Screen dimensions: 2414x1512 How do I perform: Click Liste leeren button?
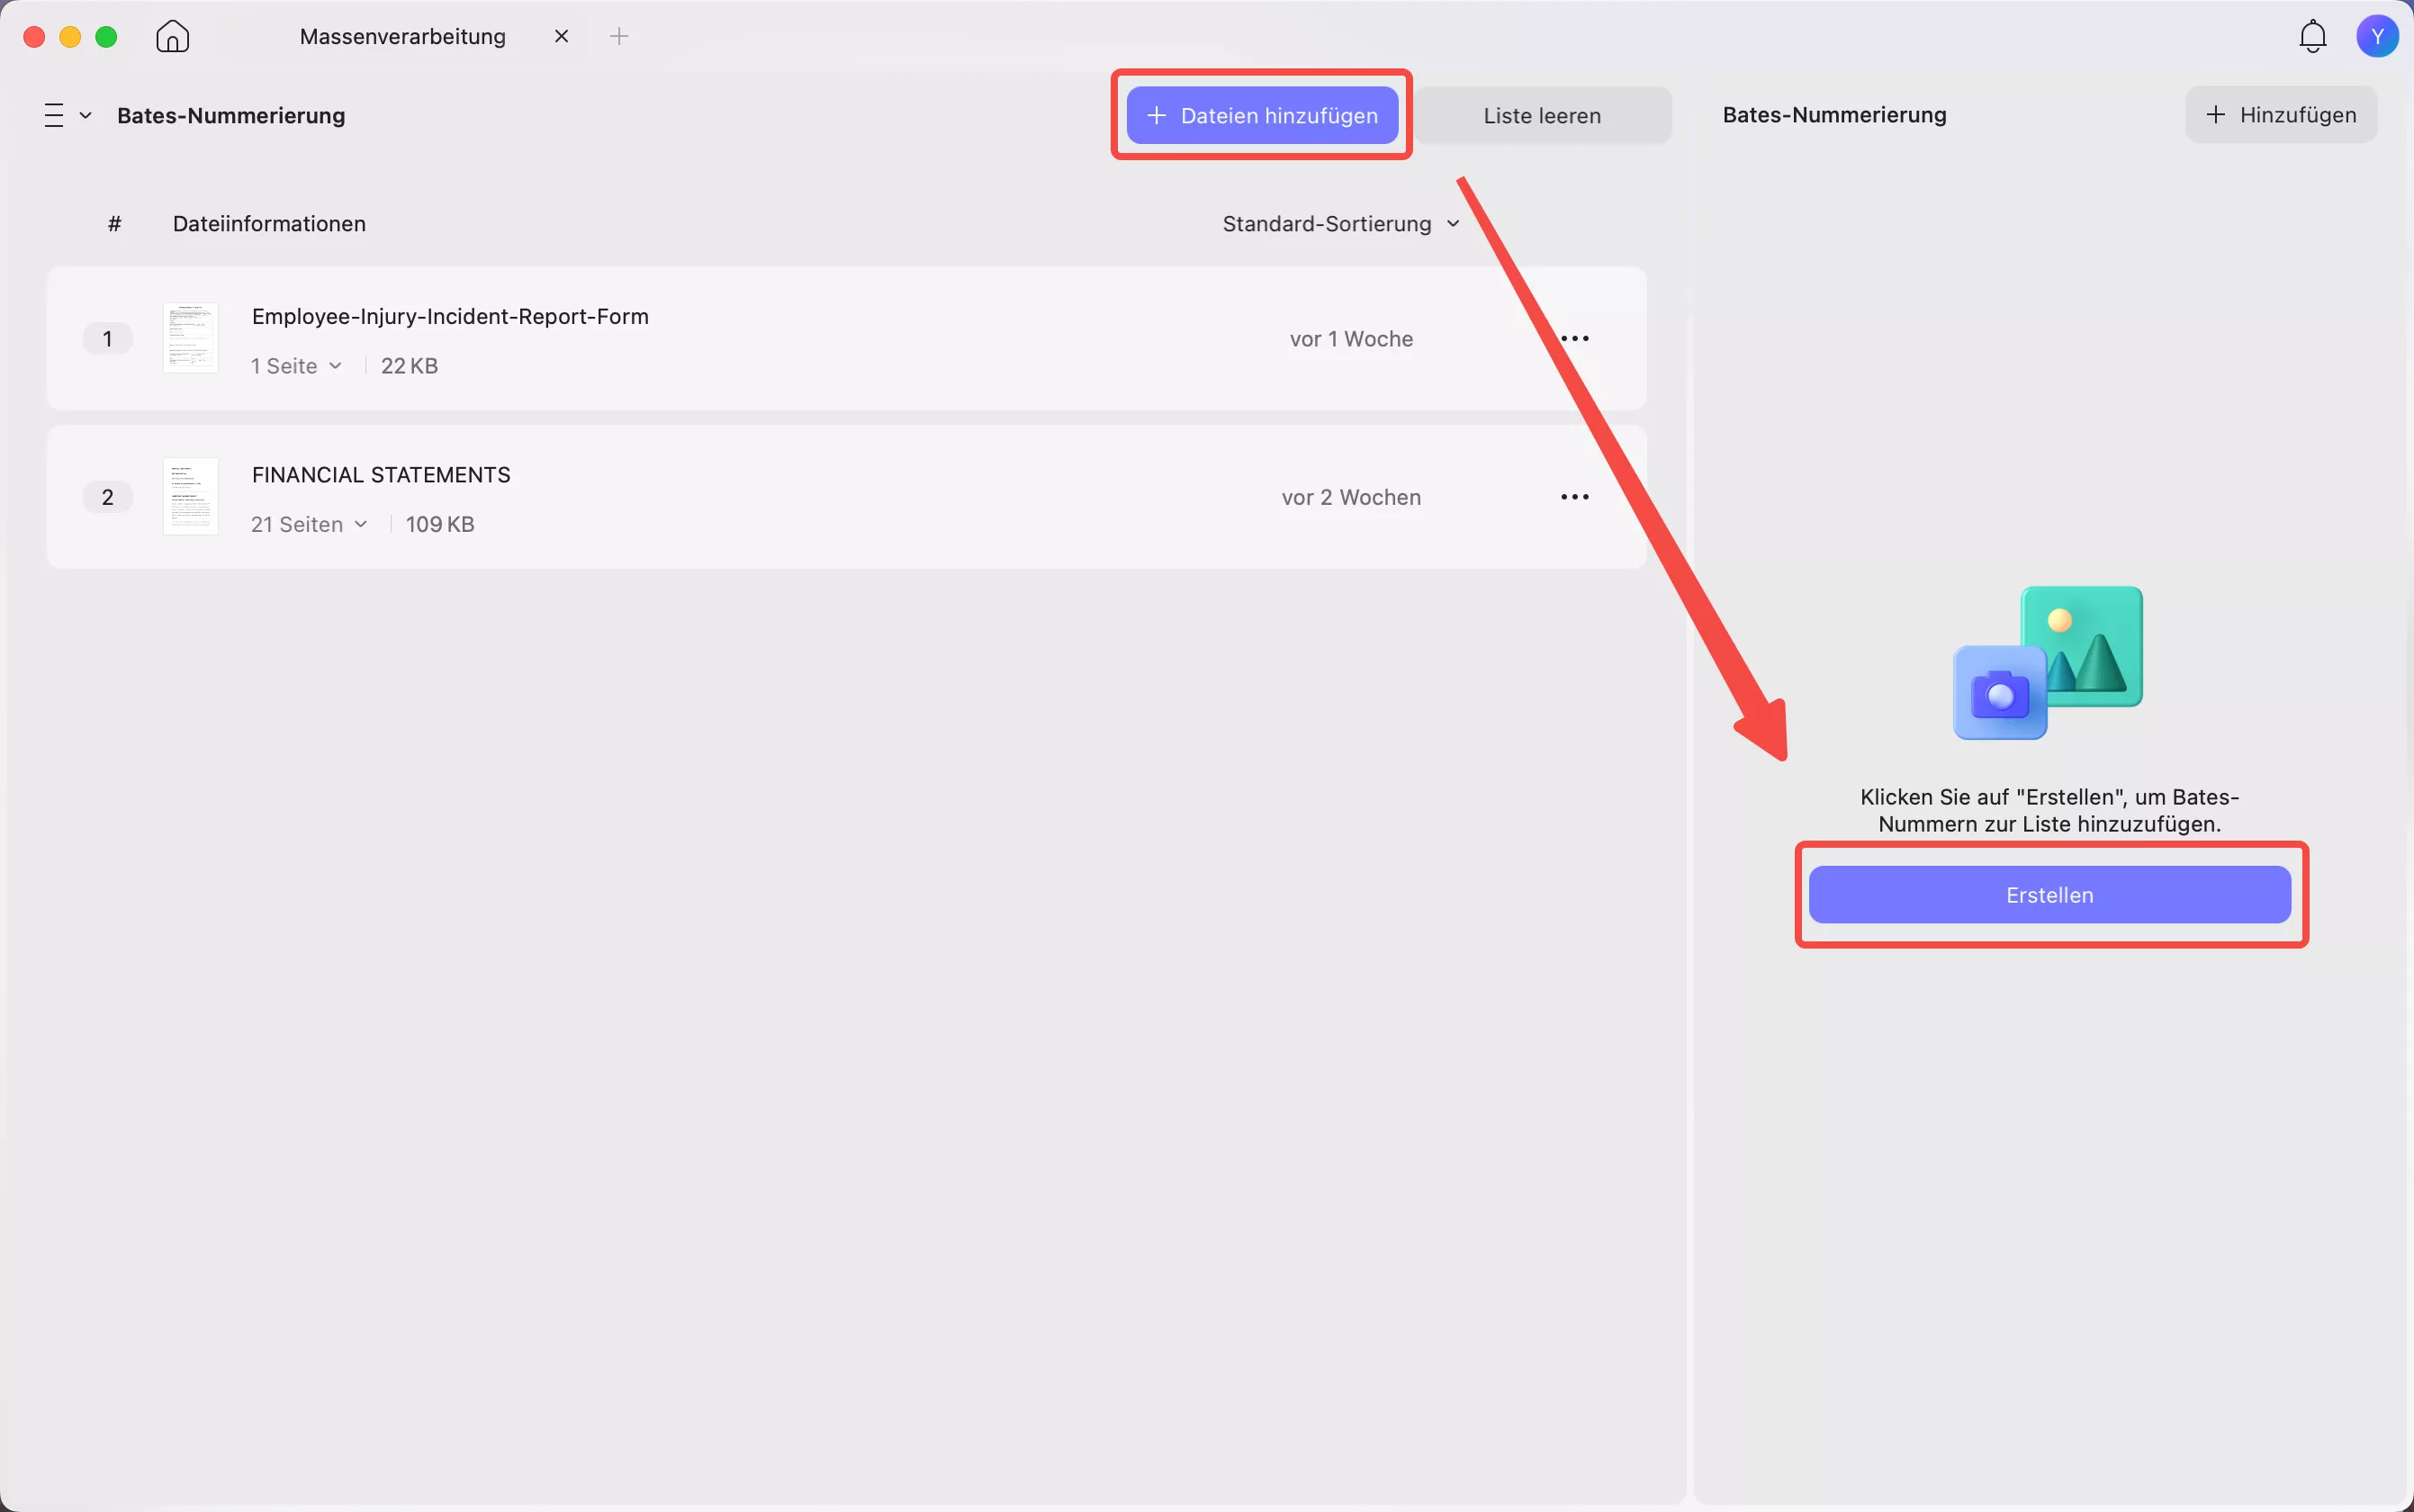(1541, 115)
